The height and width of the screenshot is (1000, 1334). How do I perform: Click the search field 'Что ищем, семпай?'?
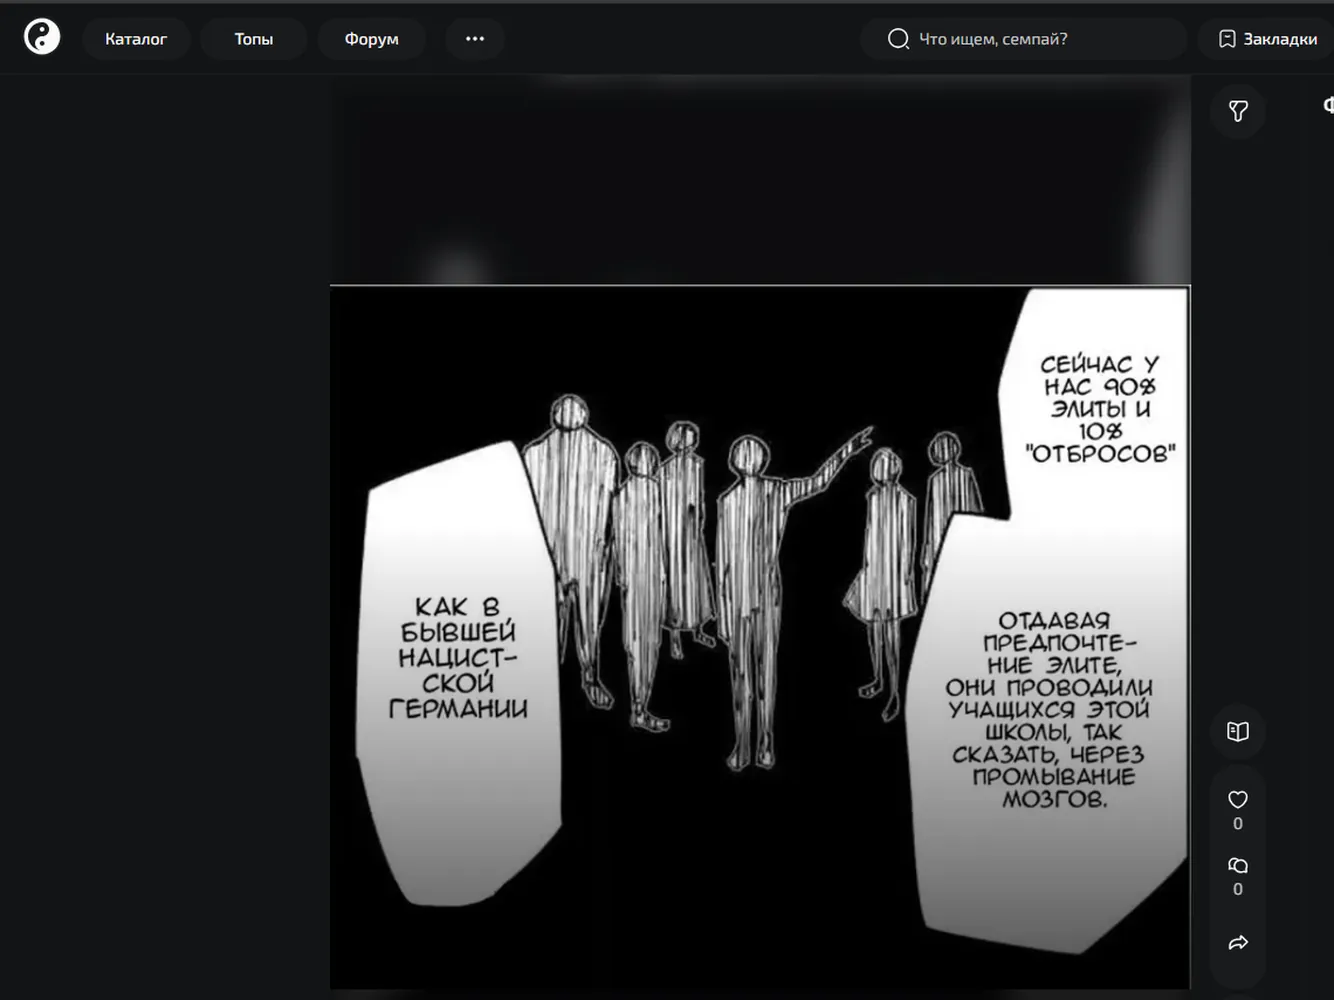pyautogui.click(x=1023, y=39)
